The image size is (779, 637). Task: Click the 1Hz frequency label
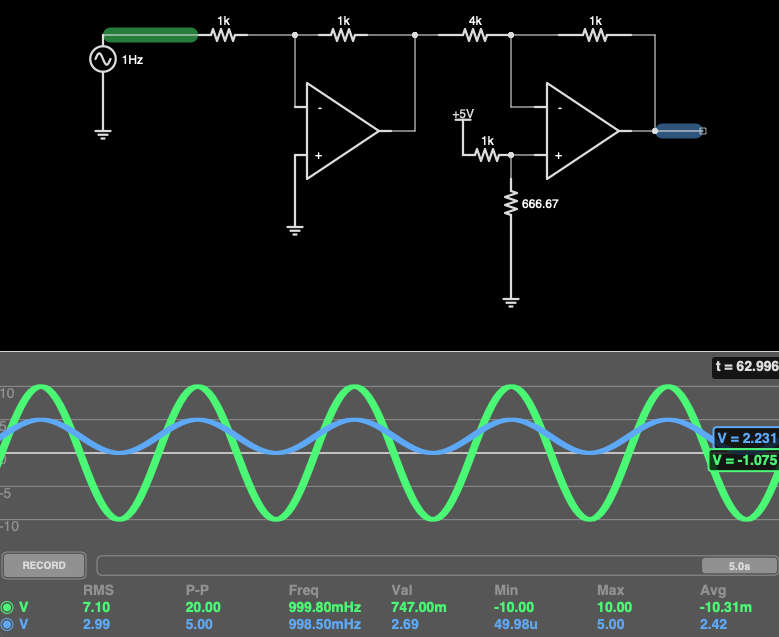133,60
